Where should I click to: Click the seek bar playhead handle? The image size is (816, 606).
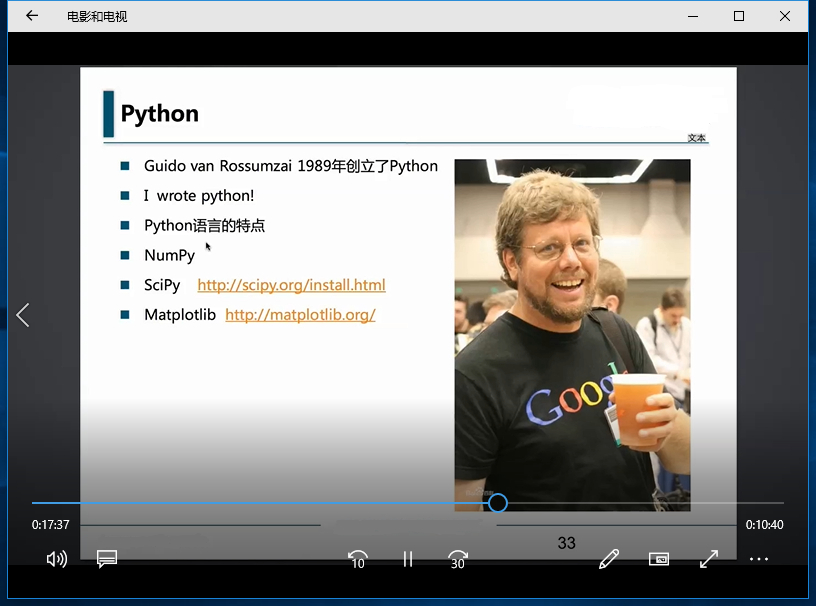click(498, 503)
